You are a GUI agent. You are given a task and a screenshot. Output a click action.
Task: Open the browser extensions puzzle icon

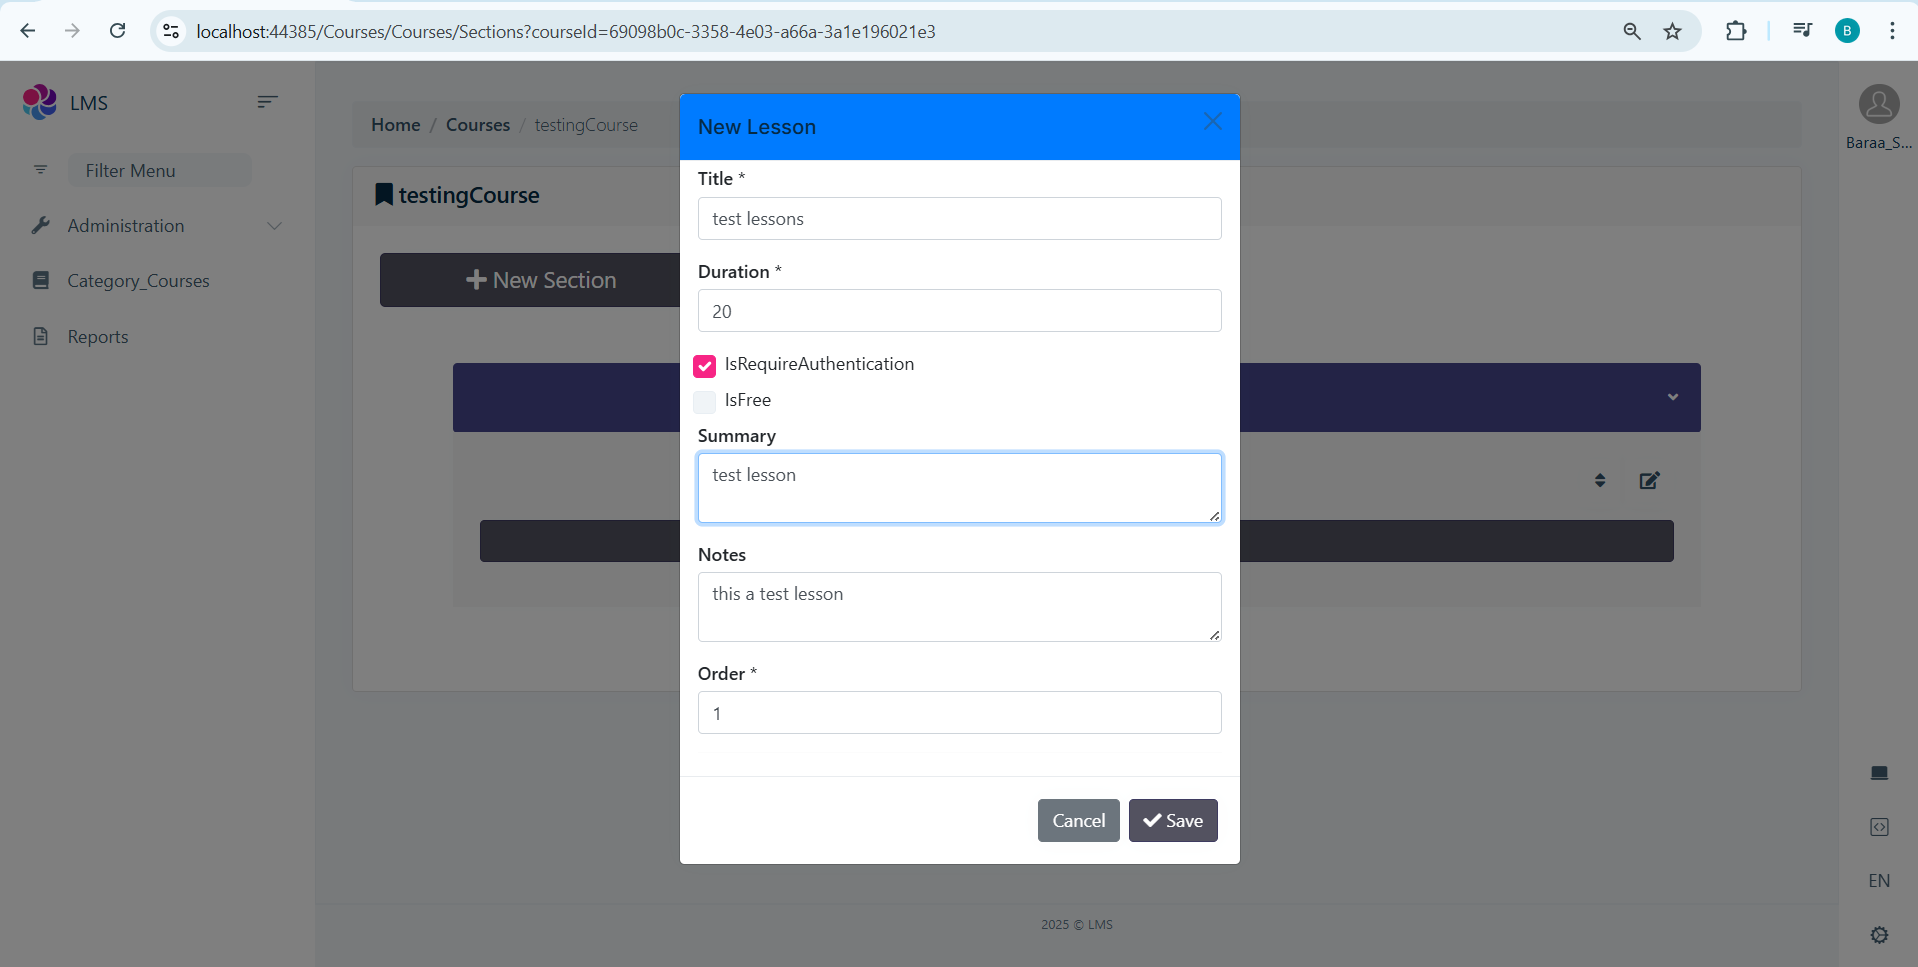[1736, 31]
